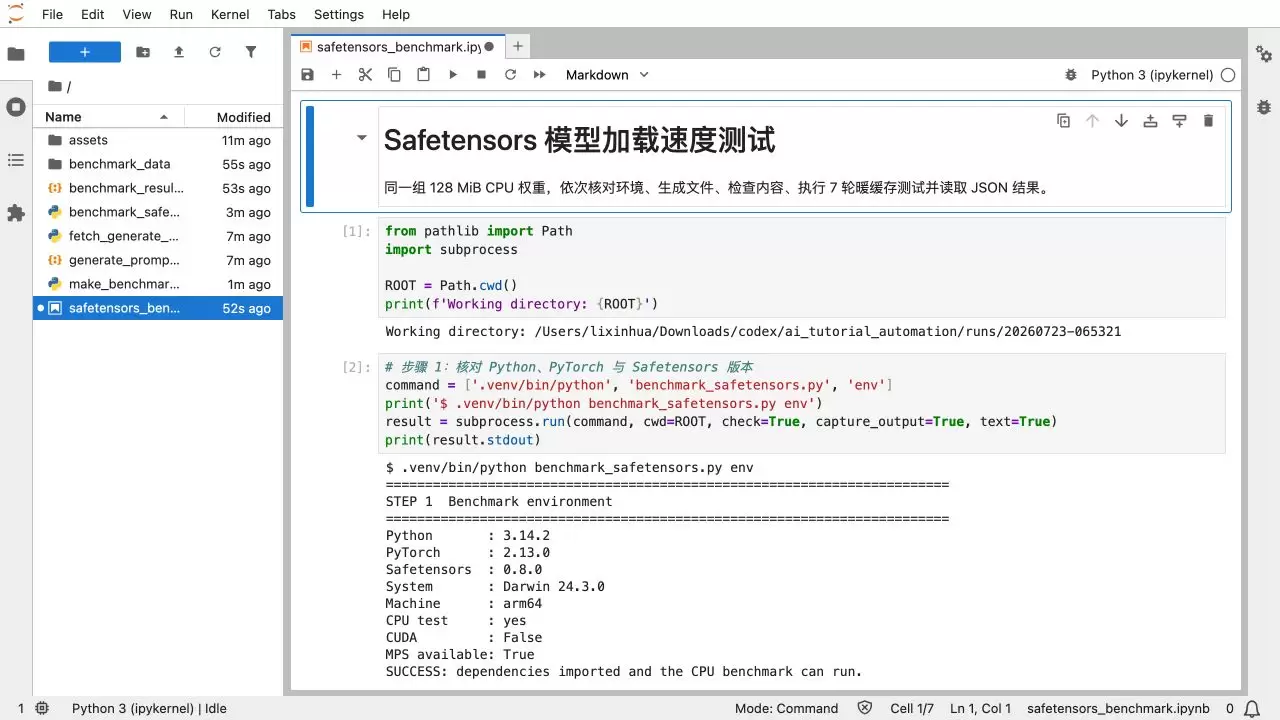
Task: Insert a cell below active cell icon
Action: 1179,121
